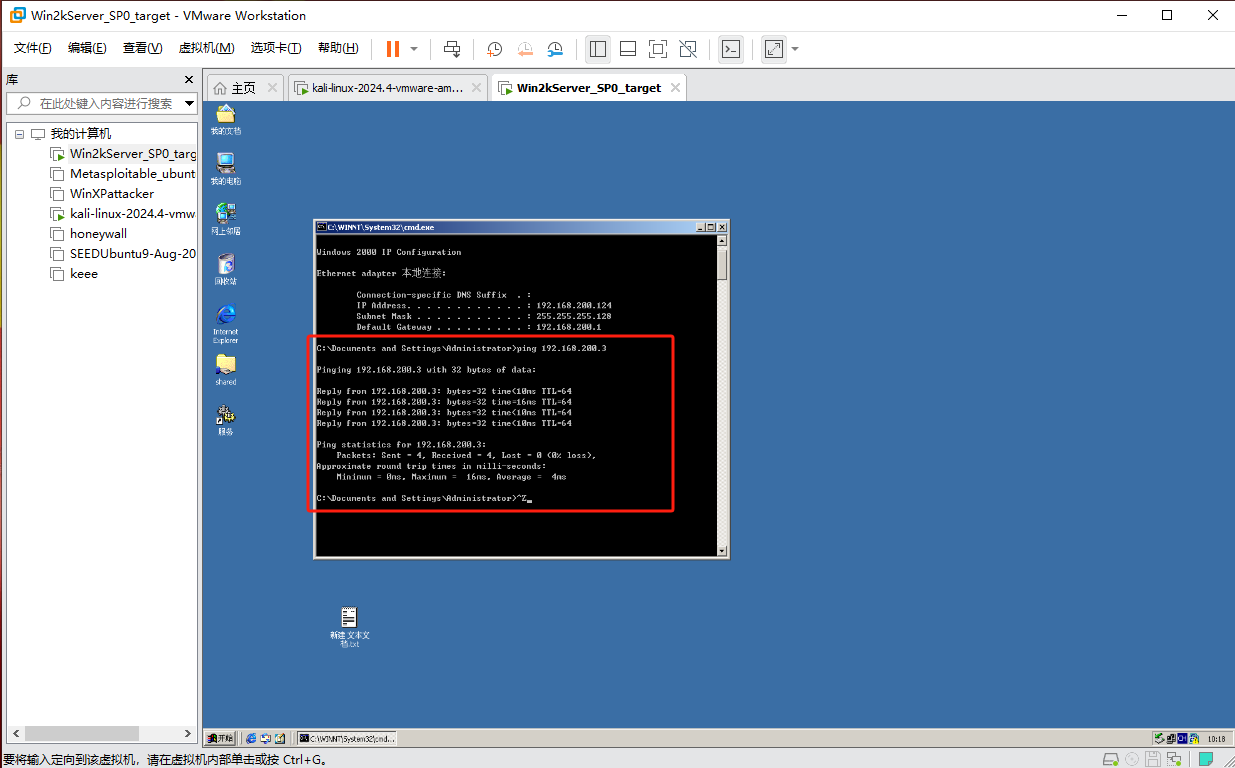
Task: Enter full screen mode
Action: point(658,48)
